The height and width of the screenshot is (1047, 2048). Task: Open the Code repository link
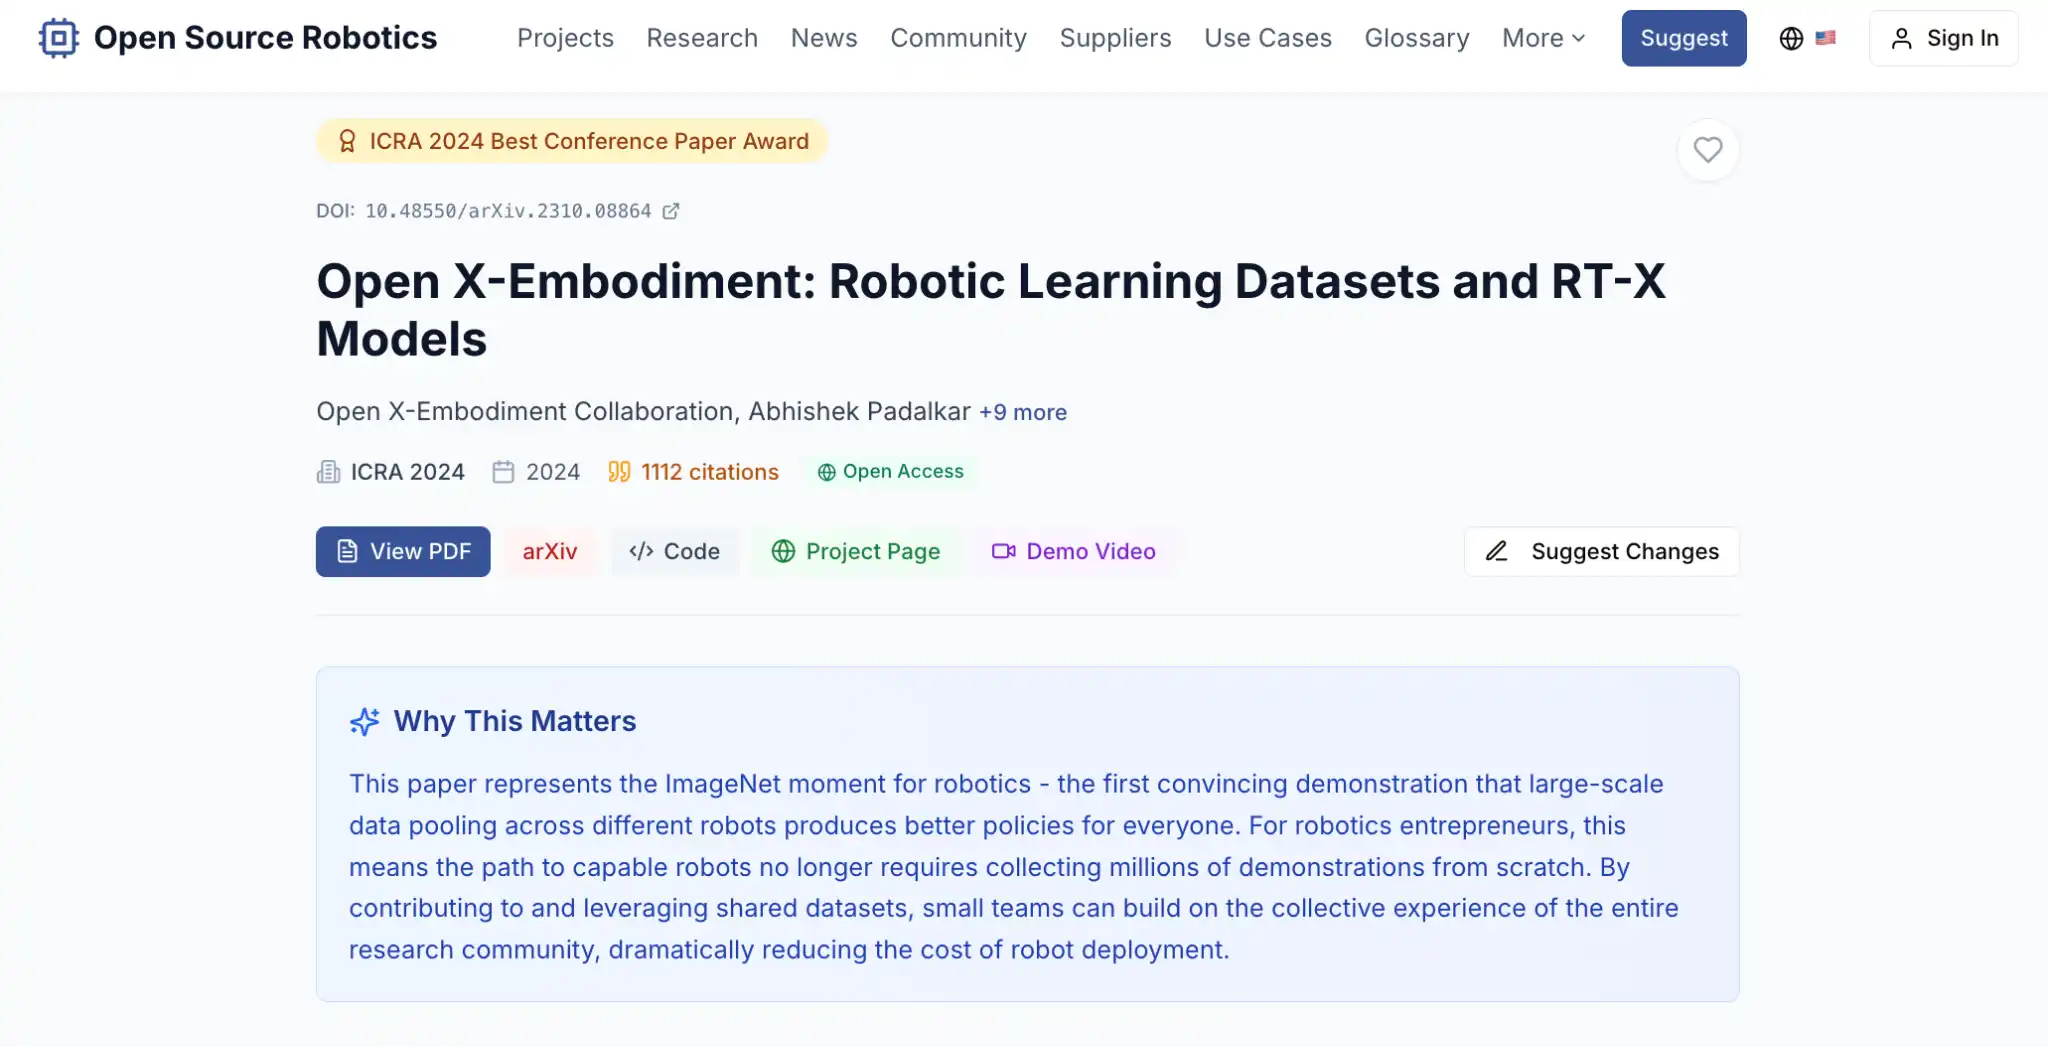pos(675,551)
